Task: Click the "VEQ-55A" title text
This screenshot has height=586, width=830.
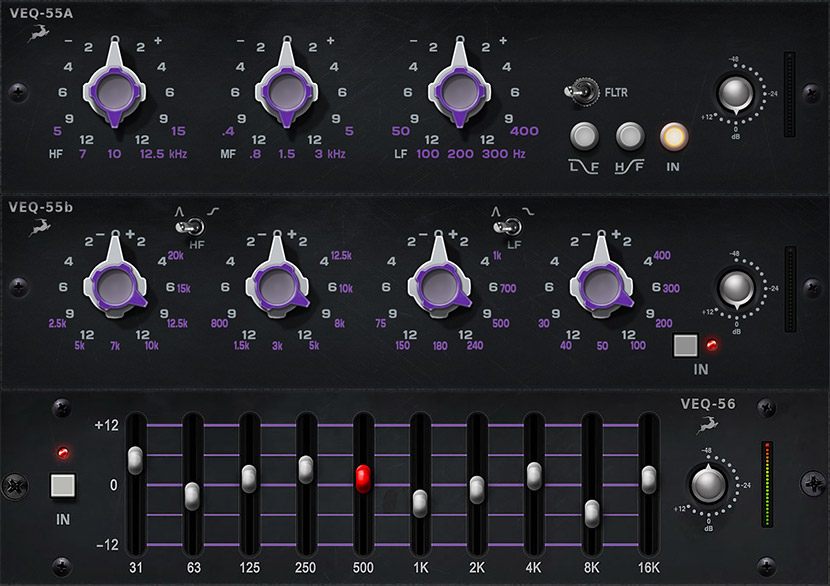Action: tap(41, 13)
